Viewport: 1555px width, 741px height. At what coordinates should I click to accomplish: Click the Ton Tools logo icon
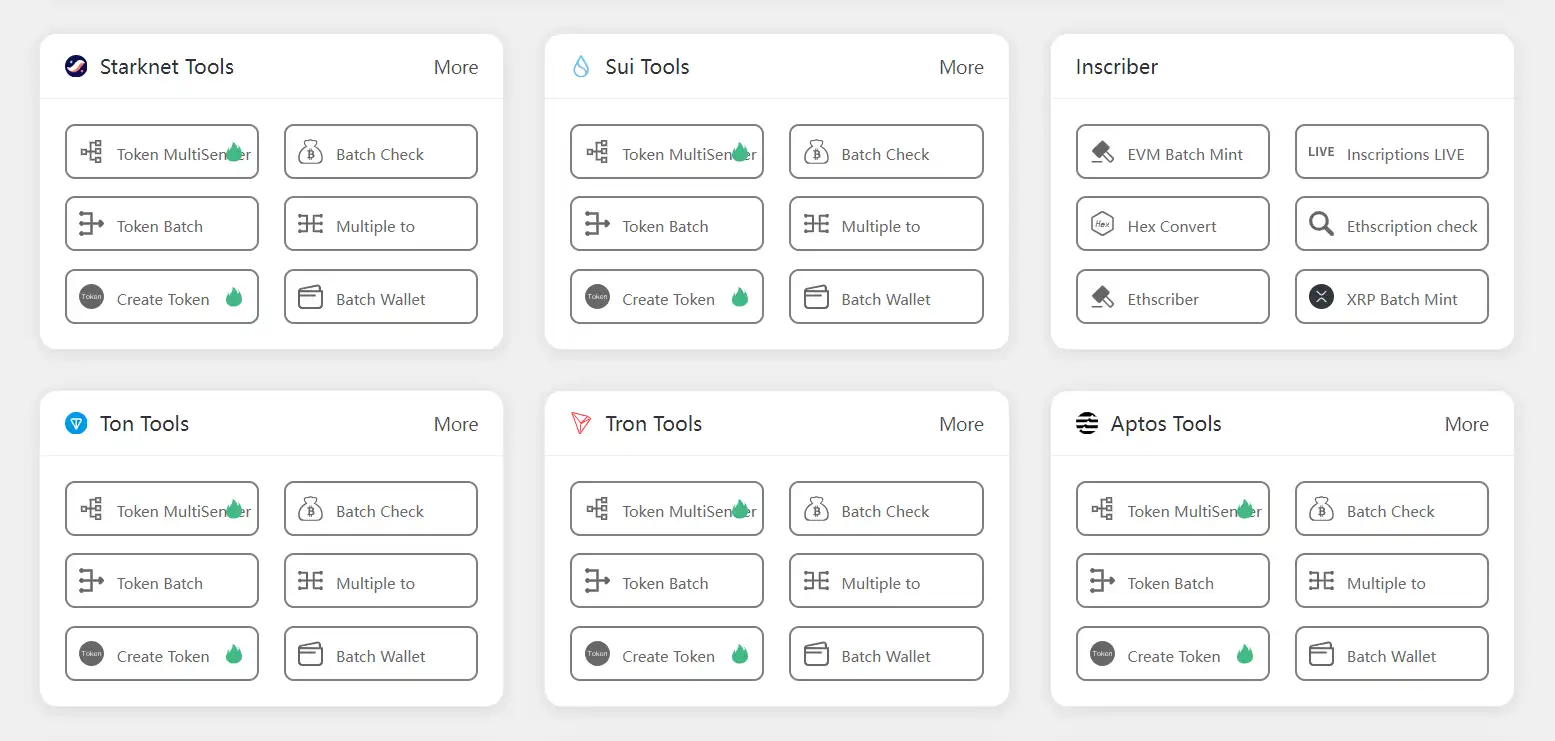tap(76, 424)
